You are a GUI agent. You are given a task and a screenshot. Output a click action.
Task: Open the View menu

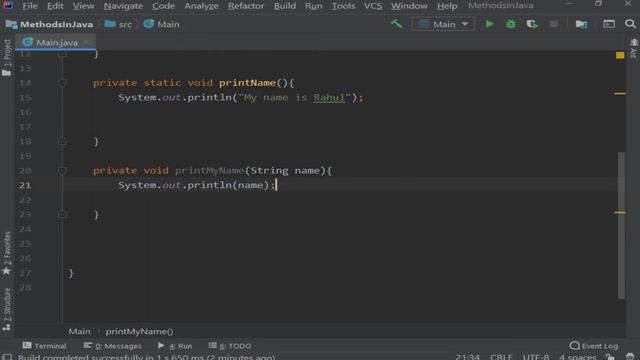pyautogui.click(x=83, y=6)
